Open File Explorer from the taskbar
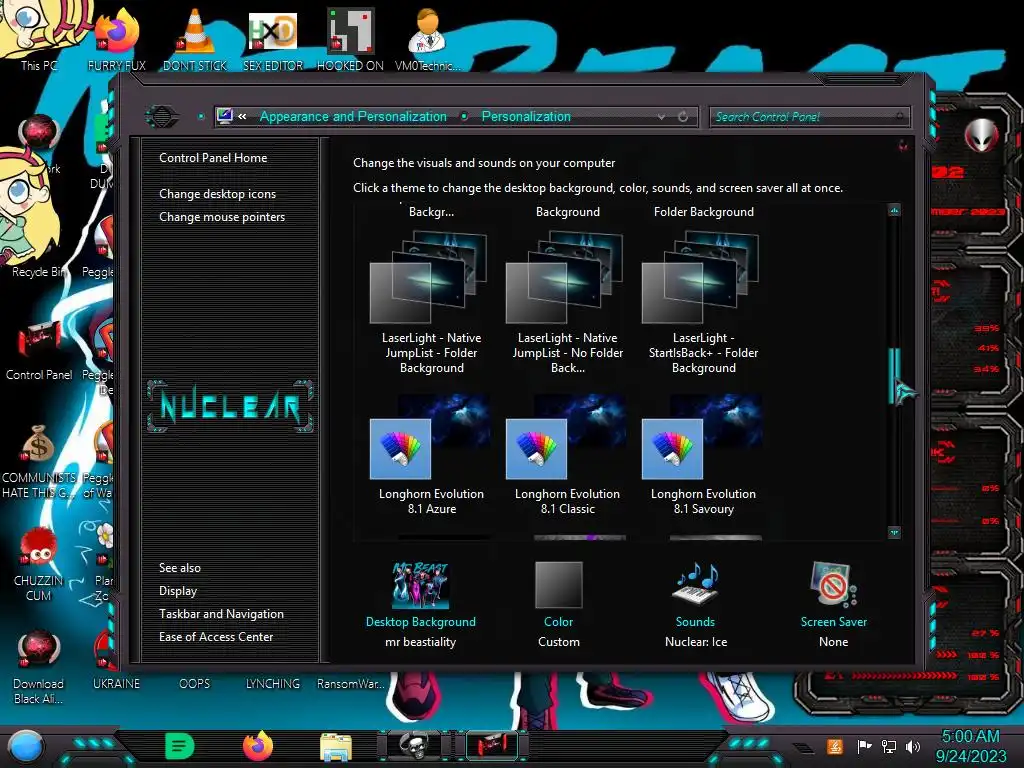 pos(336,746)
